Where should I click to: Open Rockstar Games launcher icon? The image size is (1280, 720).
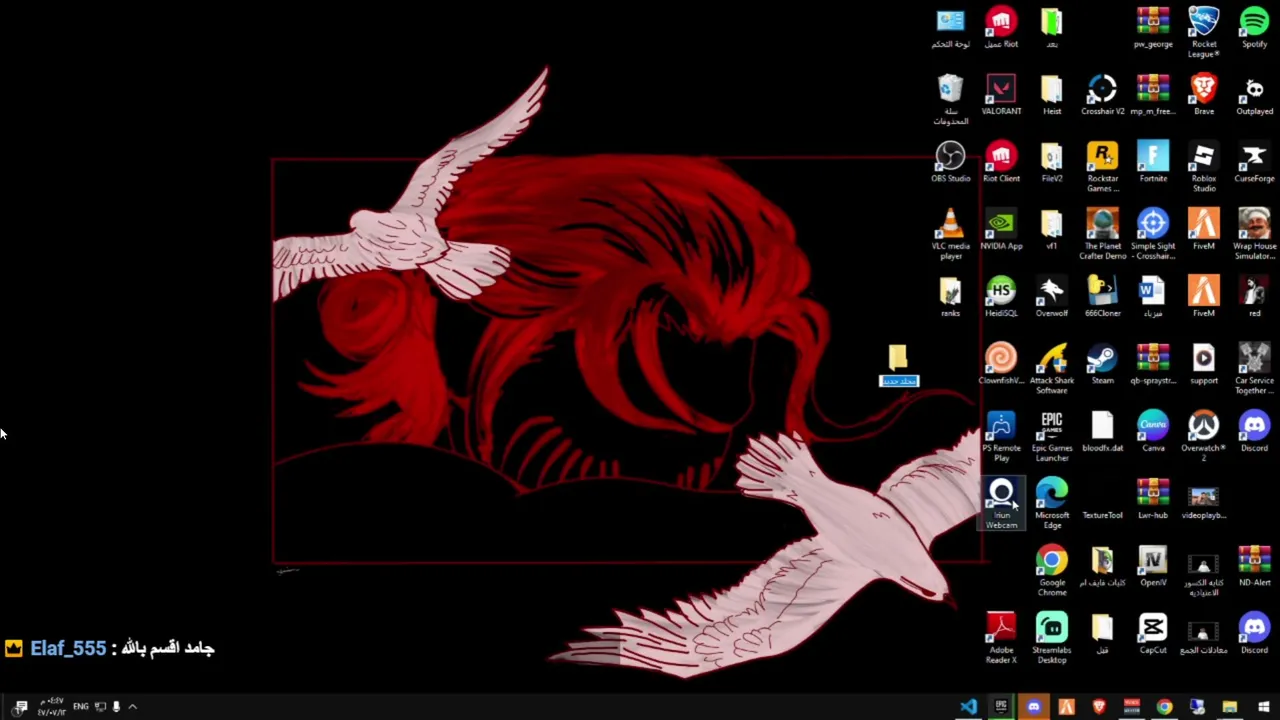click(1102, 167)
